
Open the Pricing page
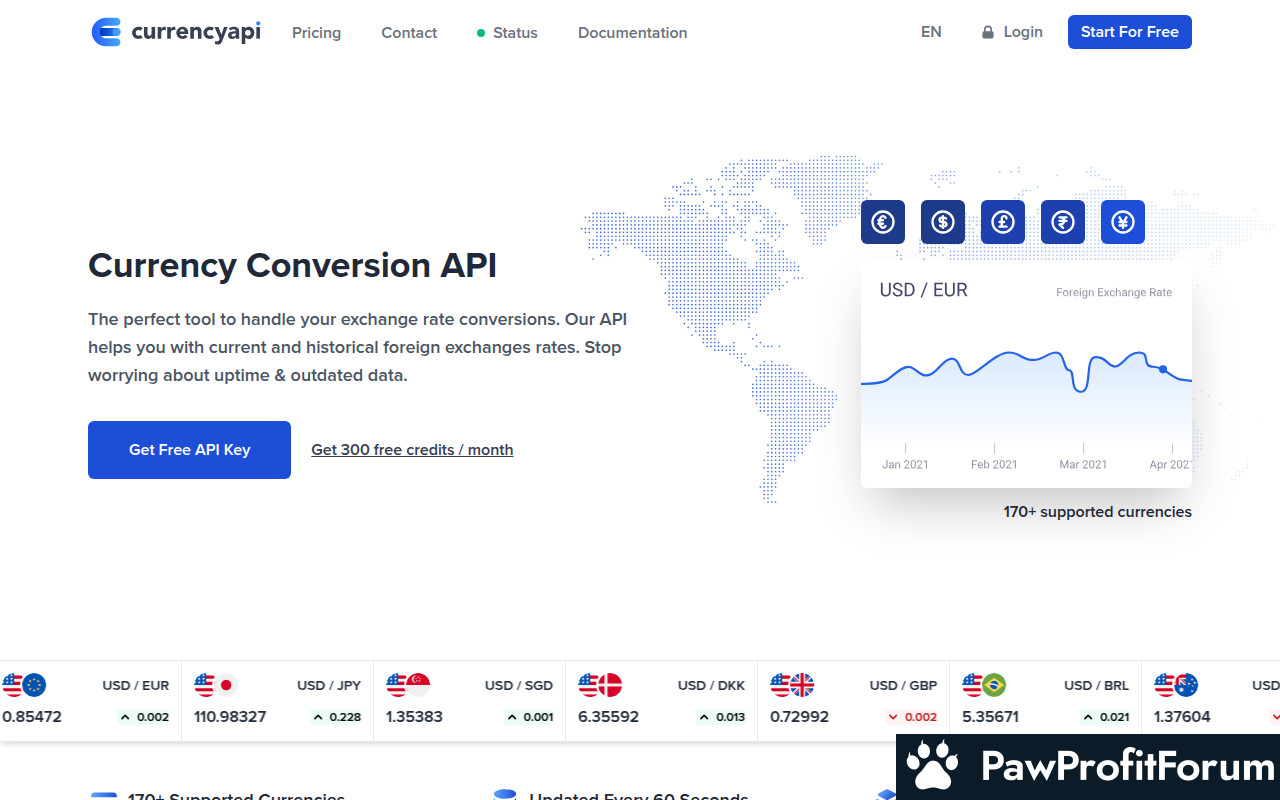coord(316,33)
